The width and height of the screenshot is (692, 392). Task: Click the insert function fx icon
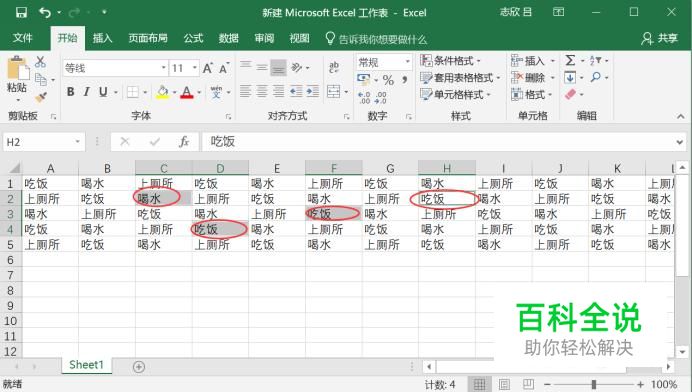coord(184,142)
